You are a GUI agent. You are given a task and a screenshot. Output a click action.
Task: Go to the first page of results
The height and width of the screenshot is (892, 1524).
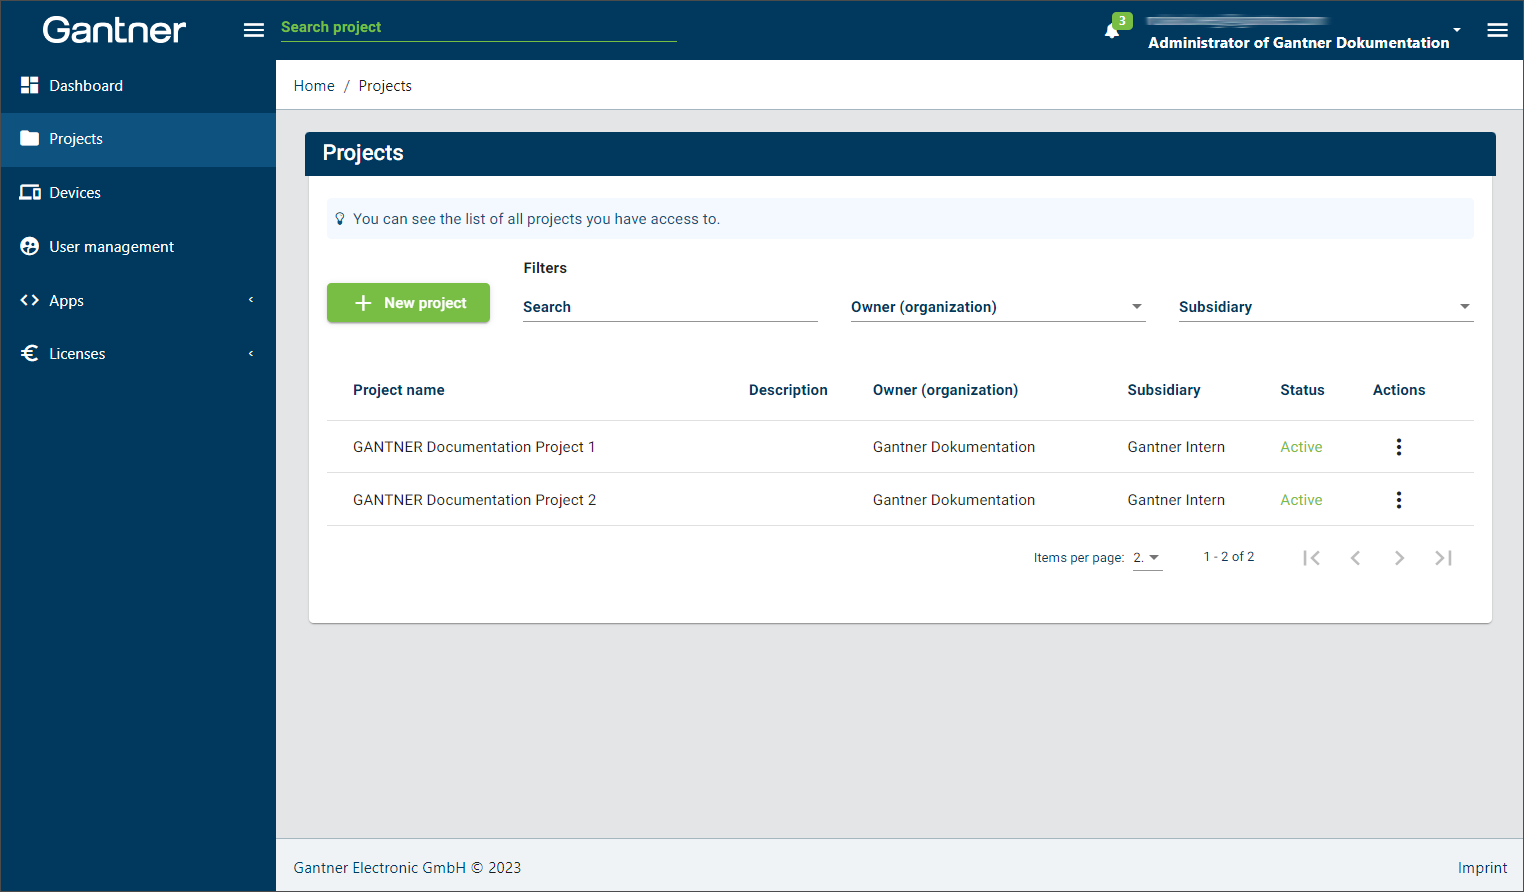1311,558
